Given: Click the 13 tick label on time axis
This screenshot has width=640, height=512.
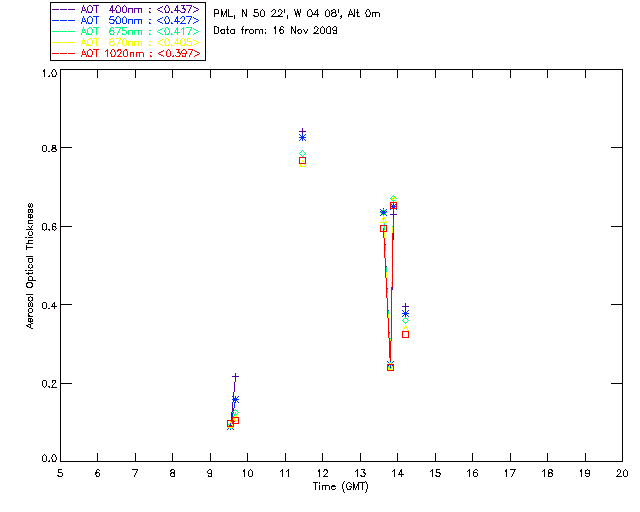Looking at the screenshot, I should (x=360, y=473).
